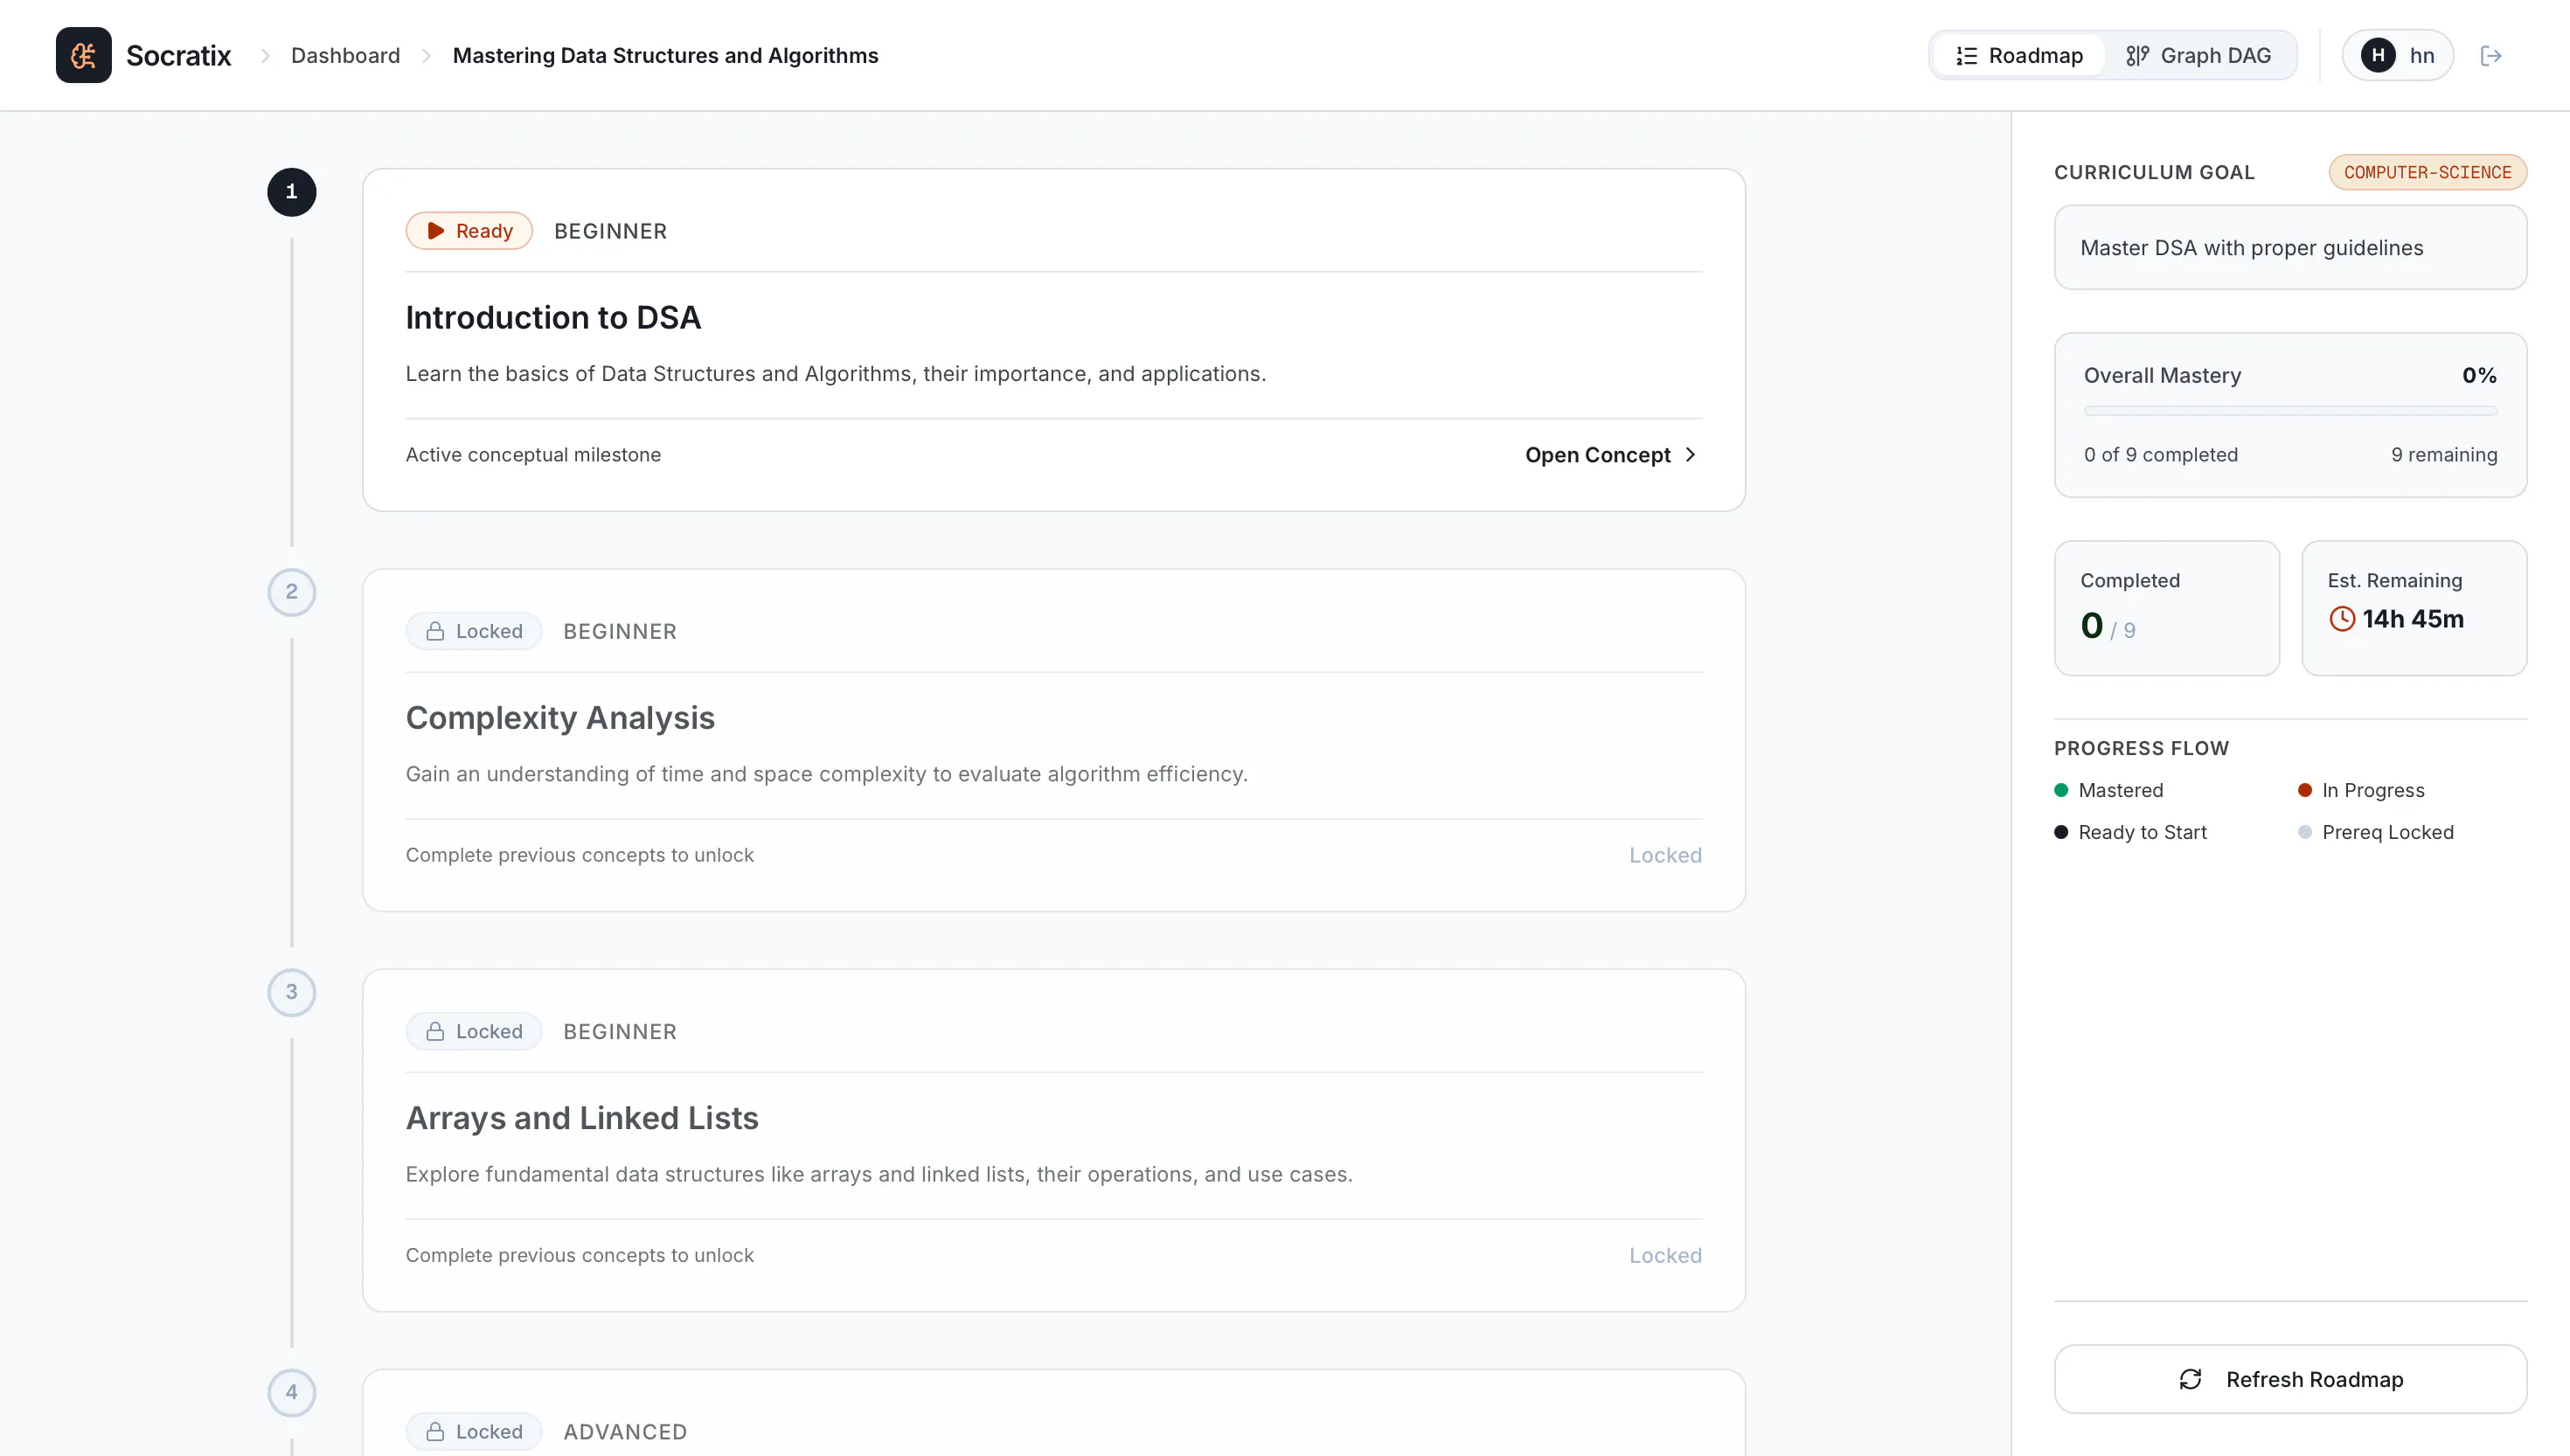The width and height of the screenshot is (2570, 1456).
Task: Click the Arrays and Linked Lists description text
Action: 878,1174
